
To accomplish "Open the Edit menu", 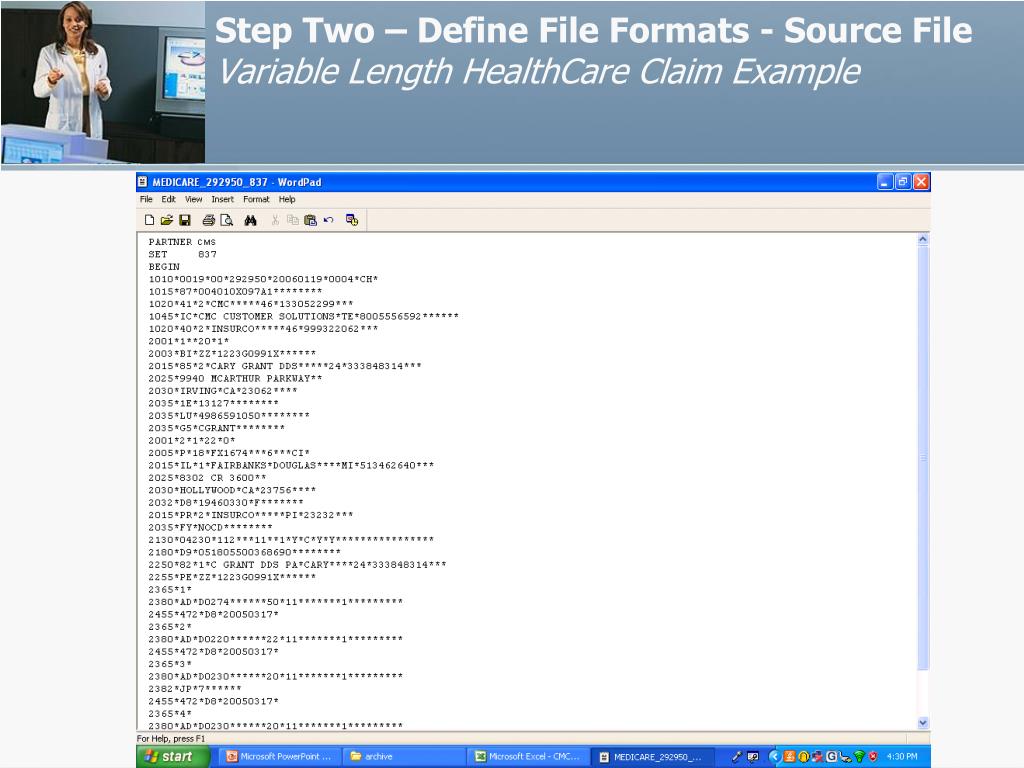I will (168, 199).
